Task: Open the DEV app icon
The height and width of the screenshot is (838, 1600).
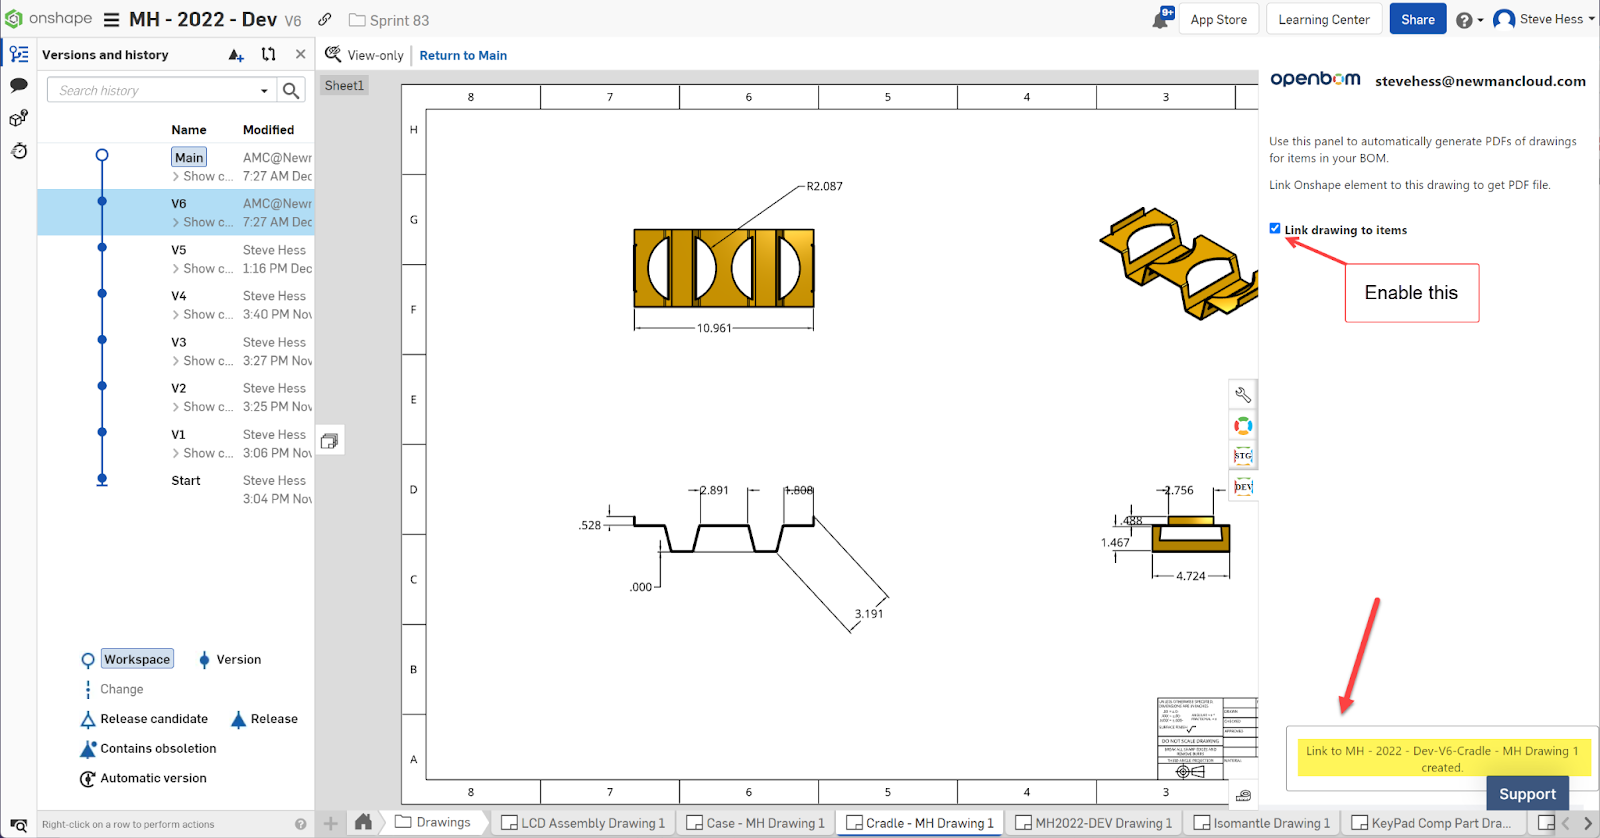Action: 1243,487
